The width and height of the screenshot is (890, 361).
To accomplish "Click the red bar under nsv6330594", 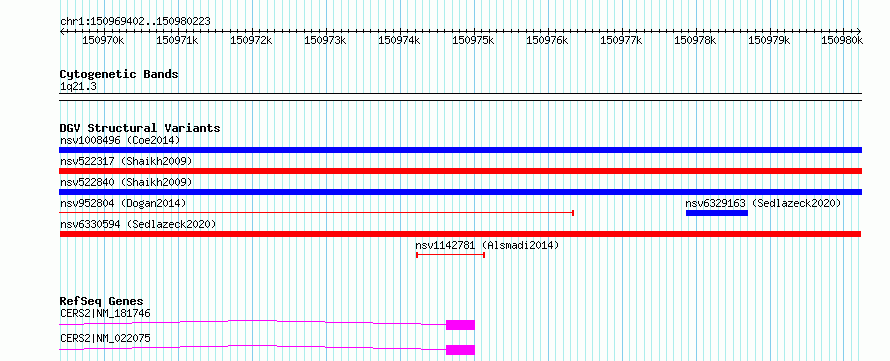I will [x=460, y=234].
